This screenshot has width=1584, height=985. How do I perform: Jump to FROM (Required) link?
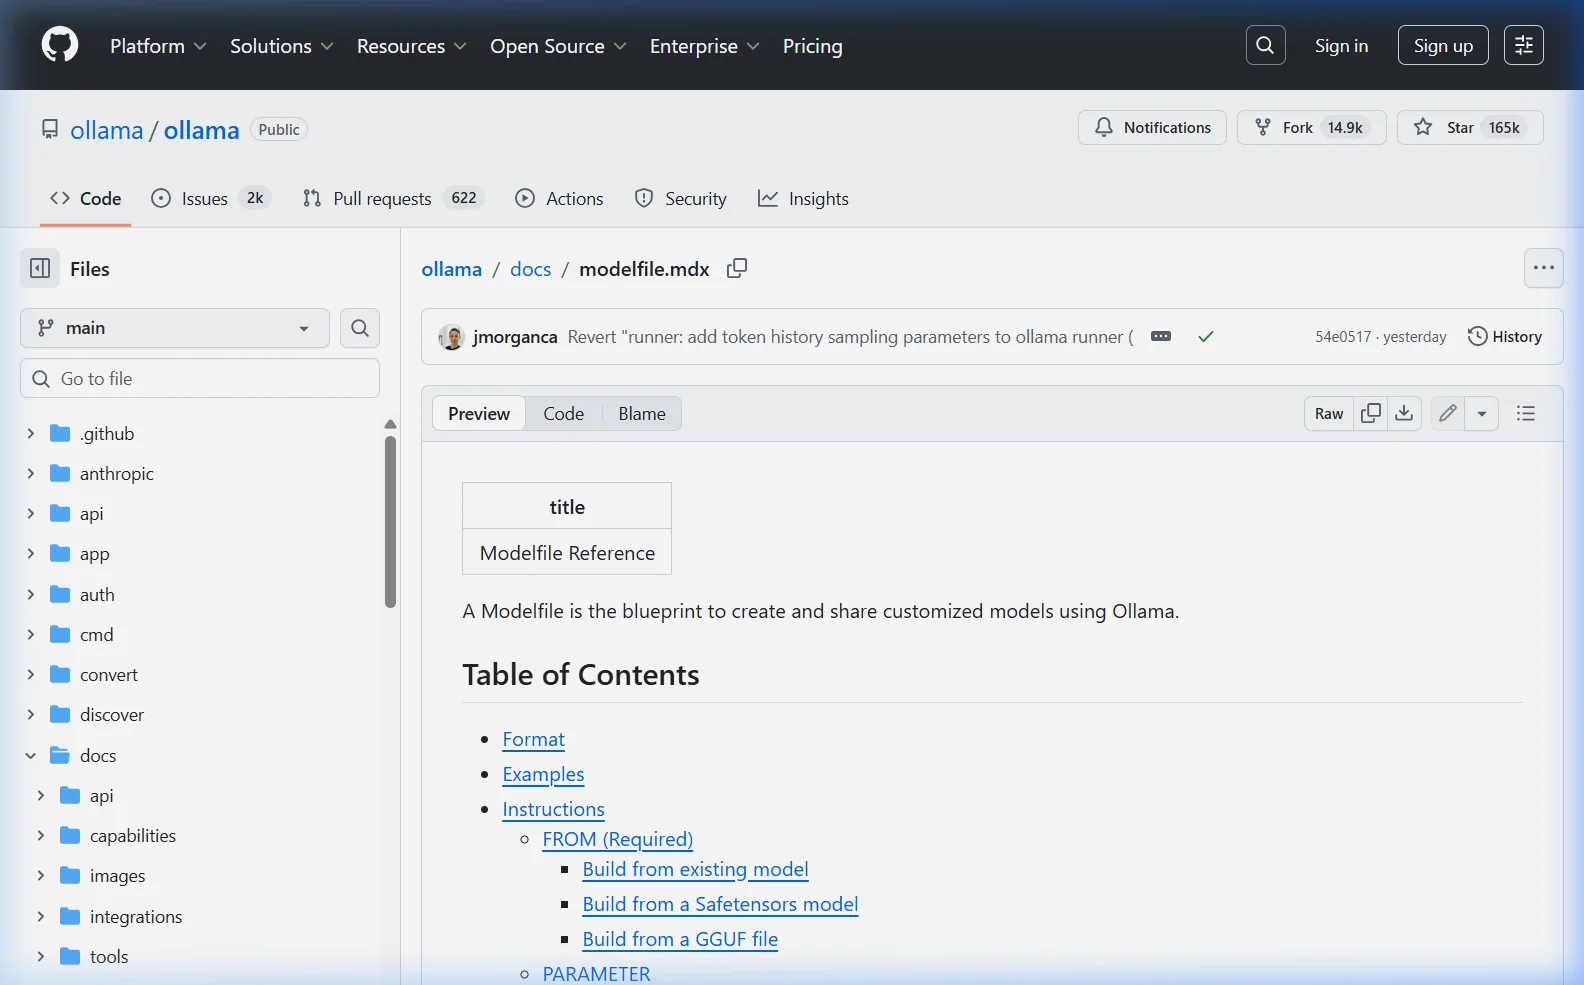617,839
